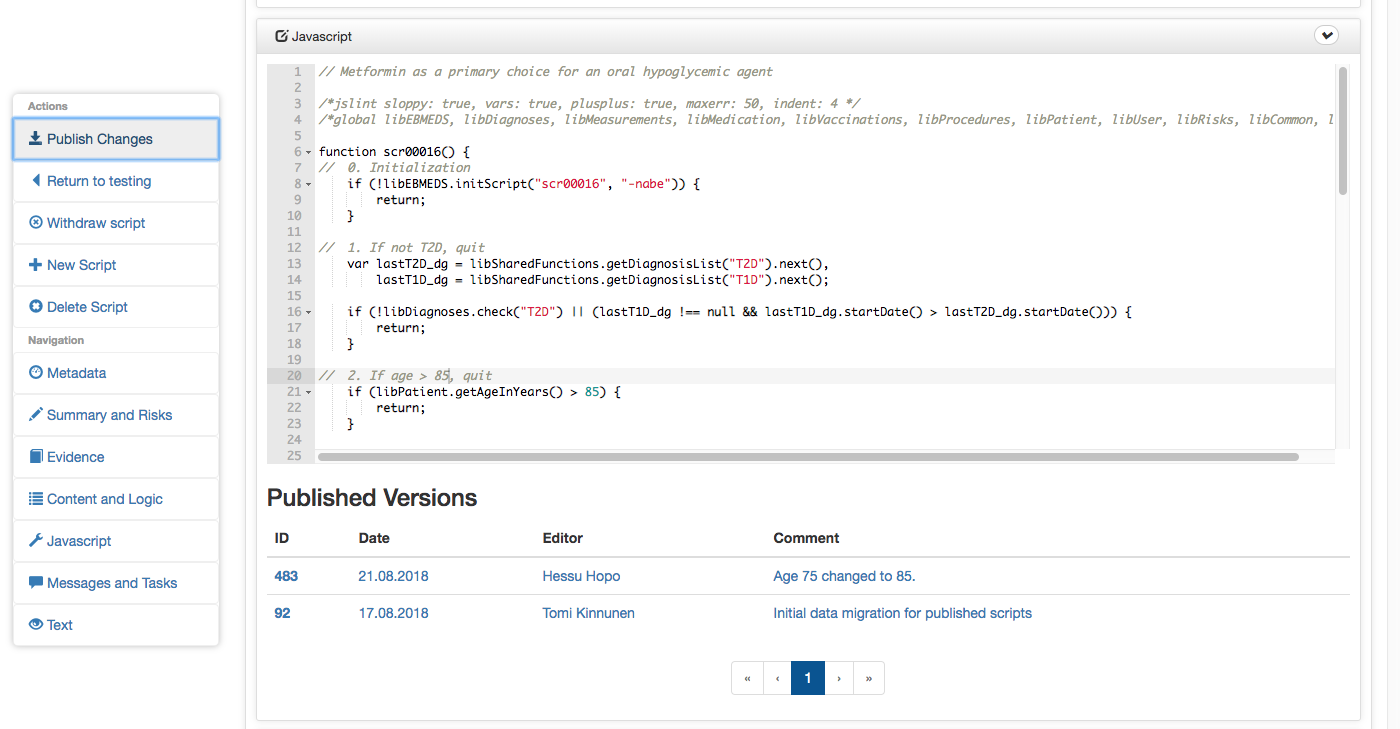Click the Evidence book icon

[36, 457]
